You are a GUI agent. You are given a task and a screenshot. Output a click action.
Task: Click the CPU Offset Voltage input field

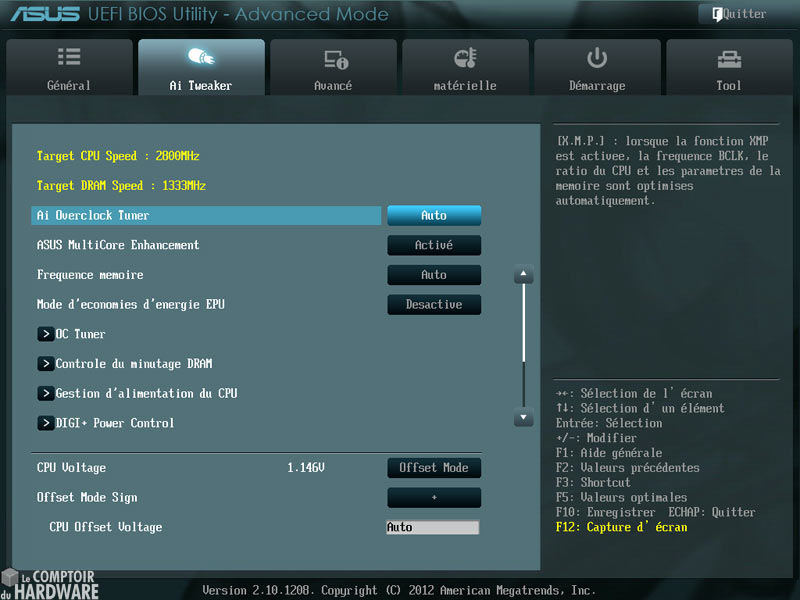pyautogui.click(x=433, y=527)
